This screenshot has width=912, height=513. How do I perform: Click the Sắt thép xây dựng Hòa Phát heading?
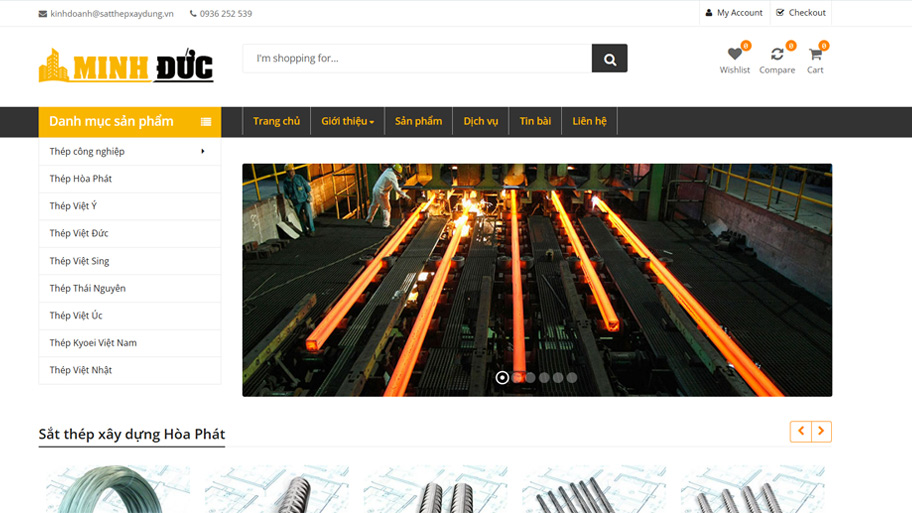coord(131,434)
